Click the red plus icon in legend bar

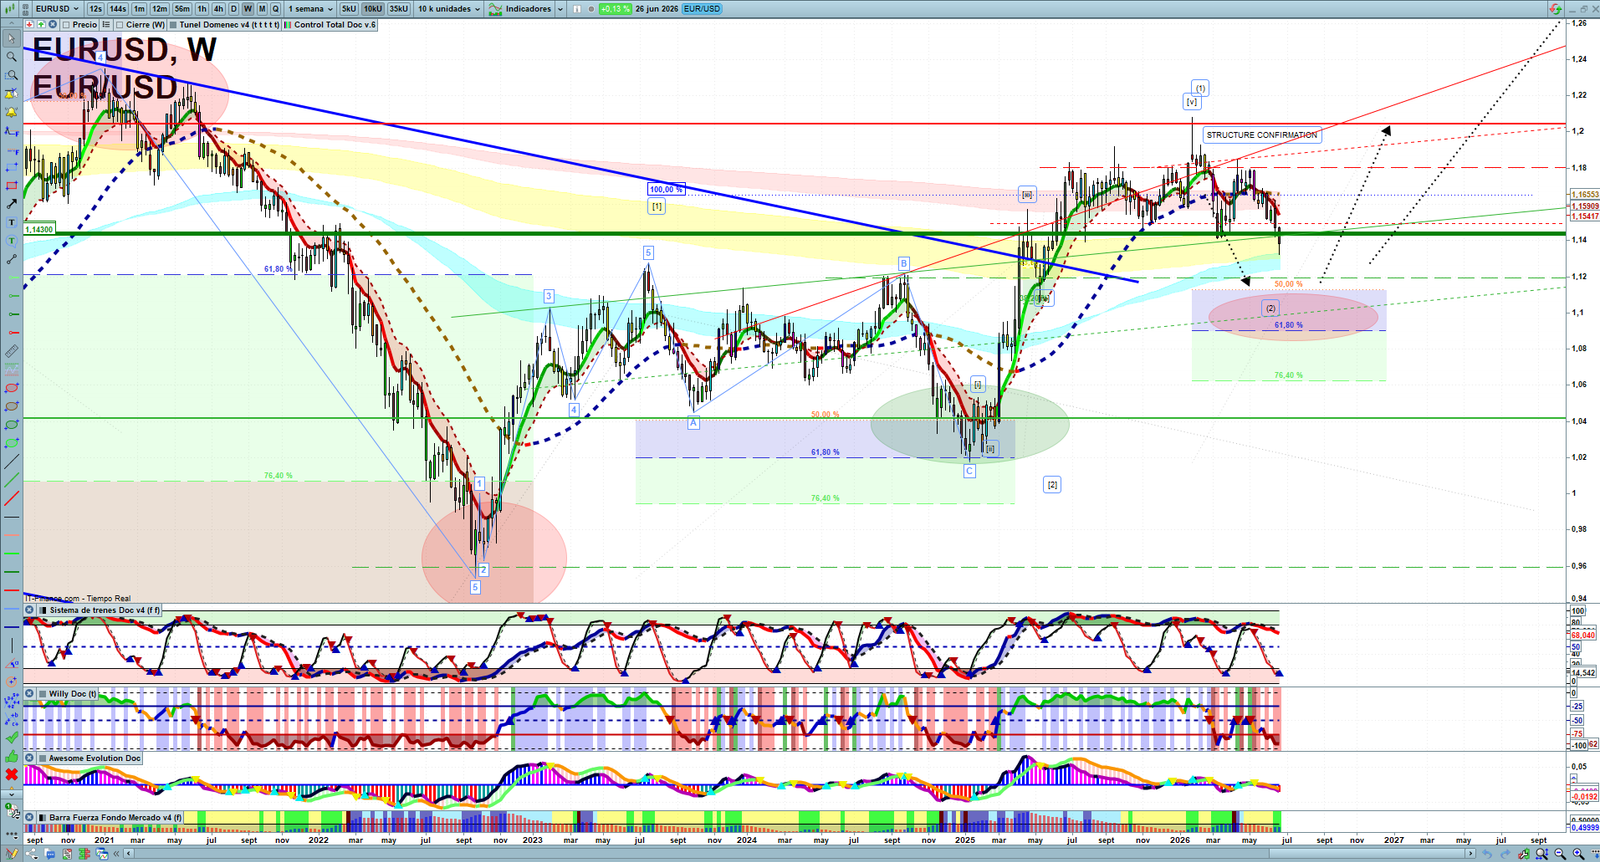(x=29, y=24)
